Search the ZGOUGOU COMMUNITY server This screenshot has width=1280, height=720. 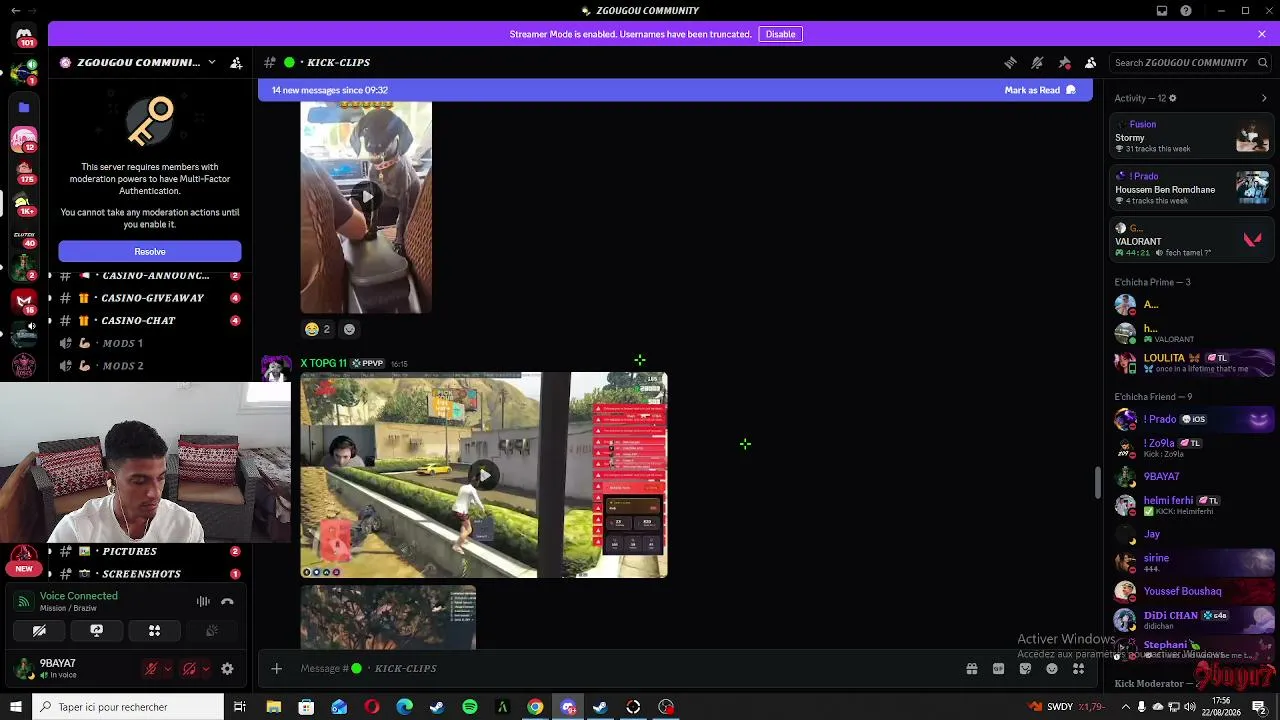[x=1190, y=62]
